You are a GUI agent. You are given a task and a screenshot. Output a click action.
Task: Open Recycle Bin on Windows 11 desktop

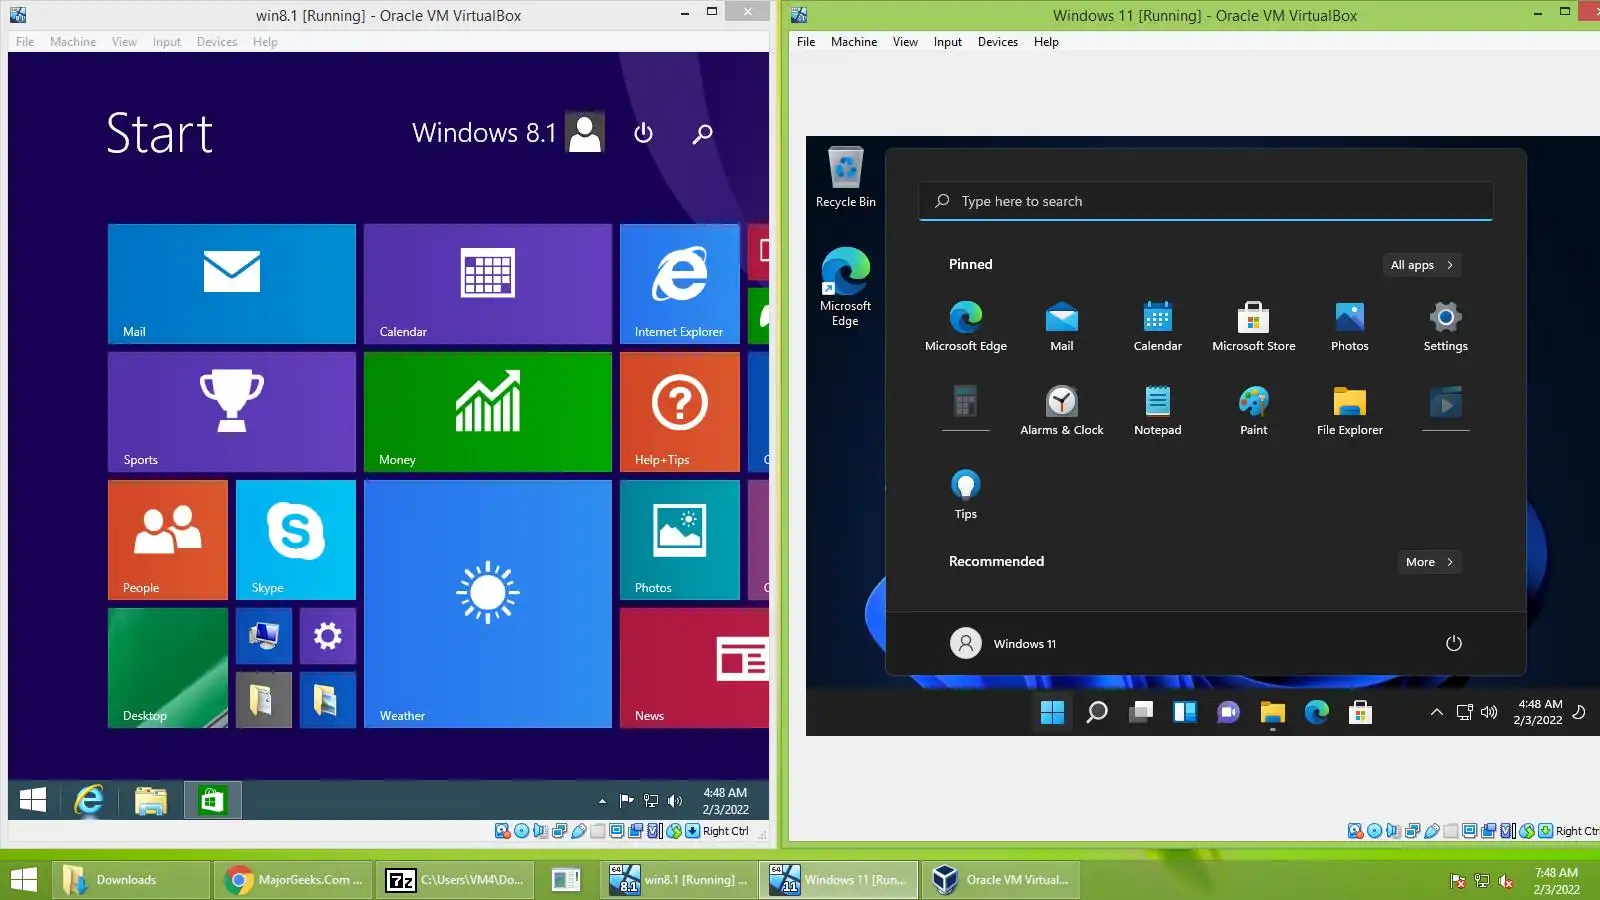point(846,178)
